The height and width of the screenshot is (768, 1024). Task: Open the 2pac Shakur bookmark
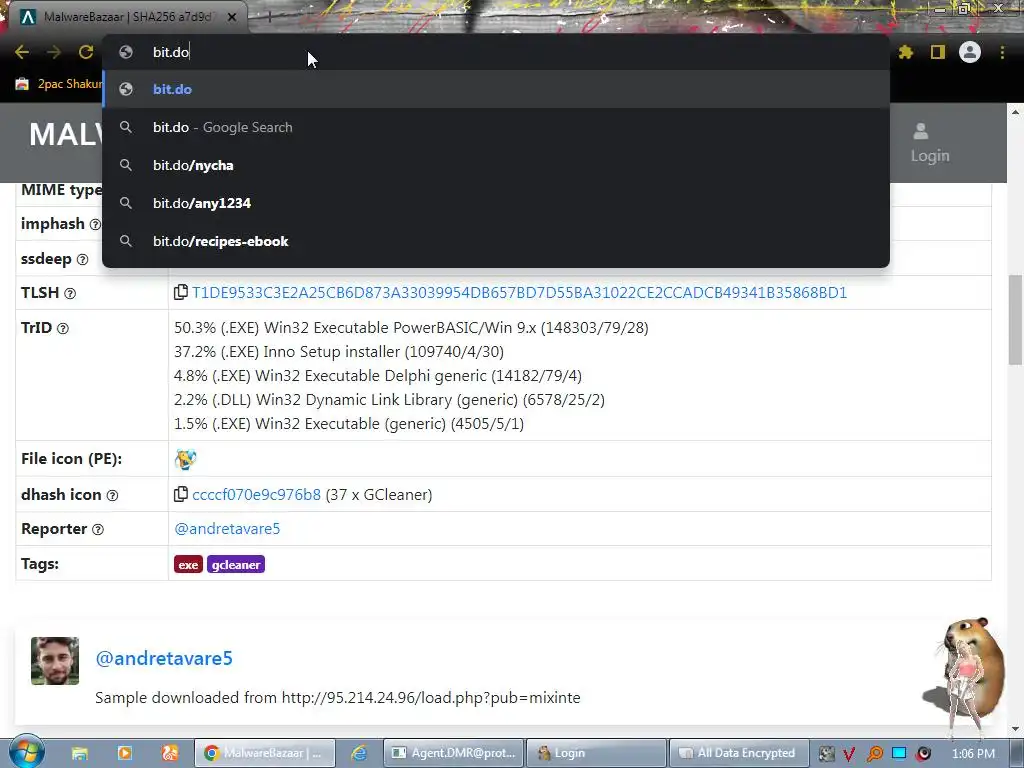pyautogui.click(x=59, y=84)
